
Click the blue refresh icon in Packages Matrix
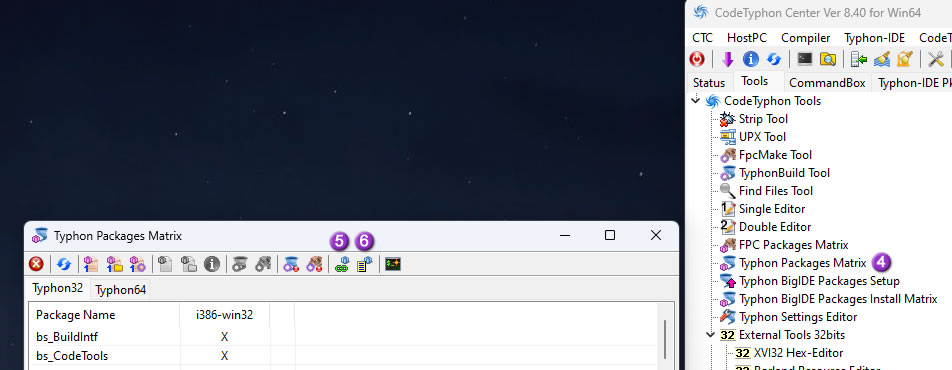(64, 264)
